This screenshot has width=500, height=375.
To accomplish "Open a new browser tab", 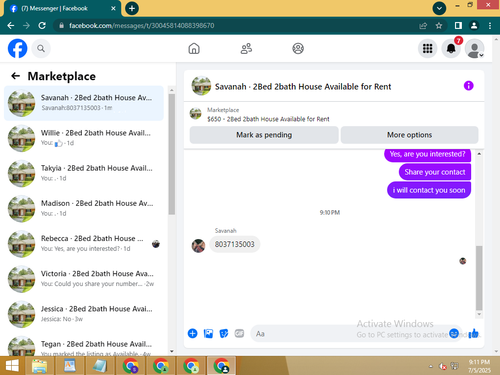I will click(x=132, y=8).
